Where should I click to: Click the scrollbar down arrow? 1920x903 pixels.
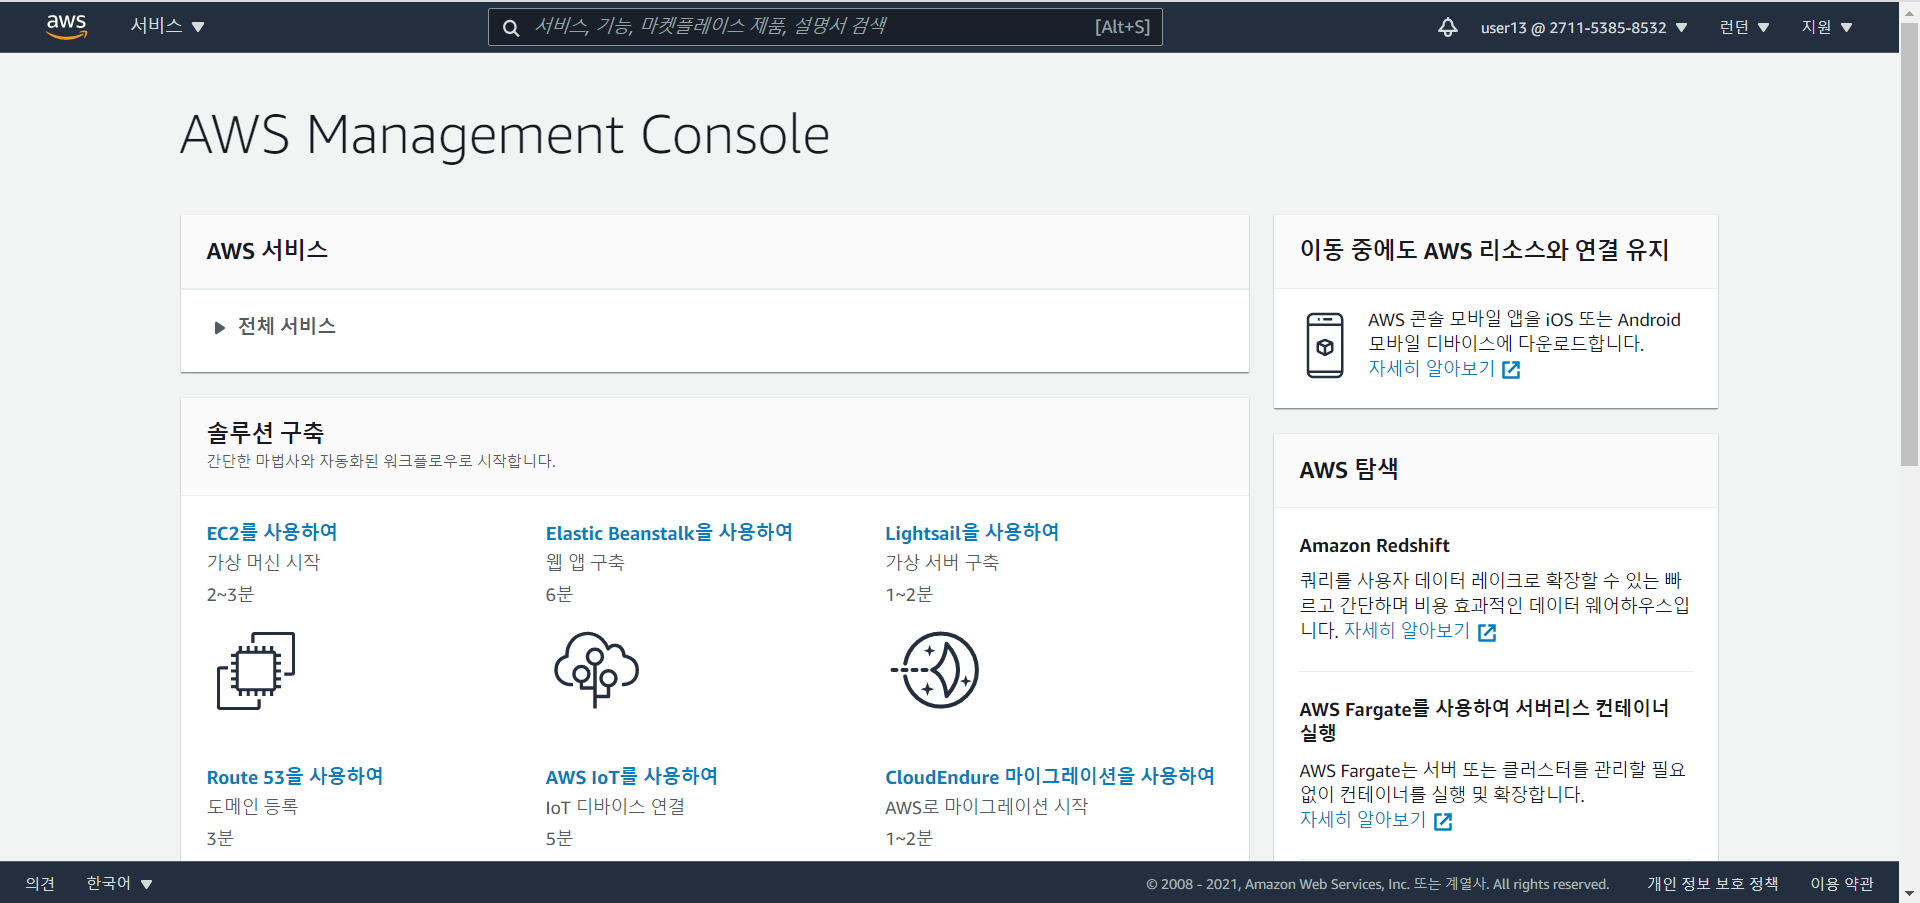(1909, 893)
